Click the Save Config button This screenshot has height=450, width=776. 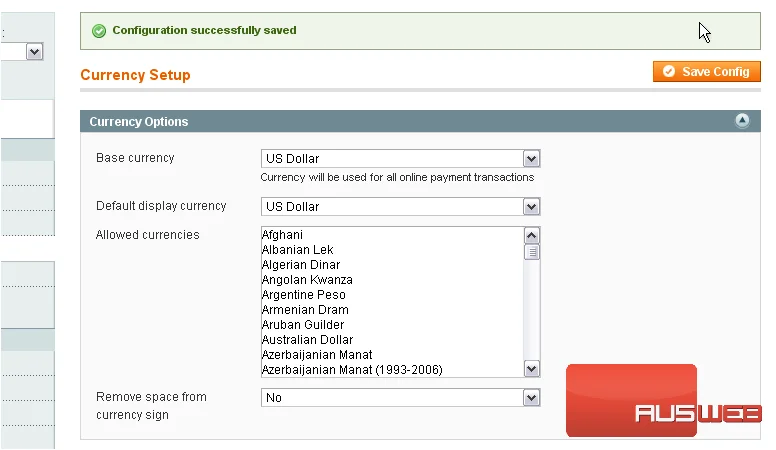tap(706, 72)
